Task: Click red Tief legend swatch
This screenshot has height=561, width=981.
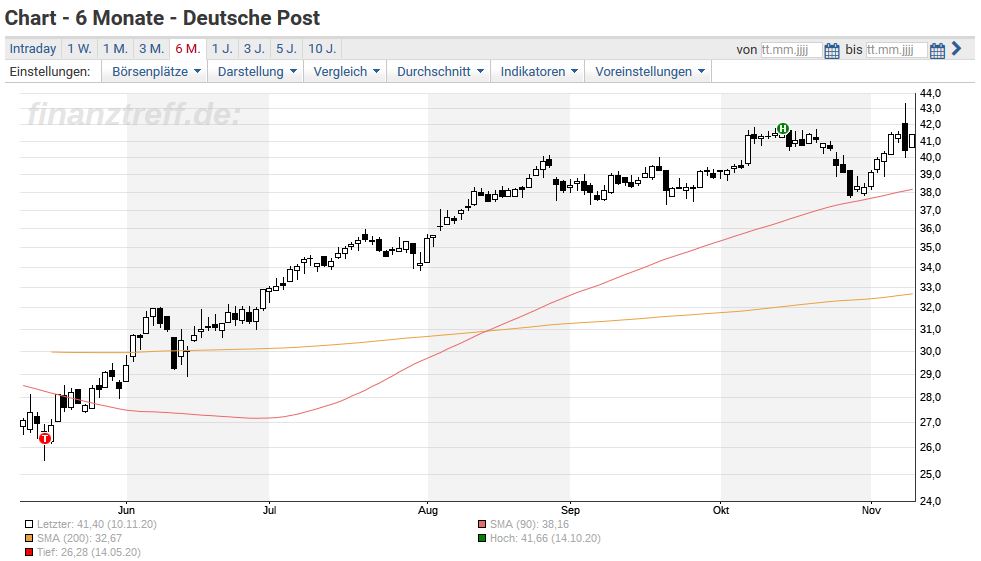Action: coord(29,552)
